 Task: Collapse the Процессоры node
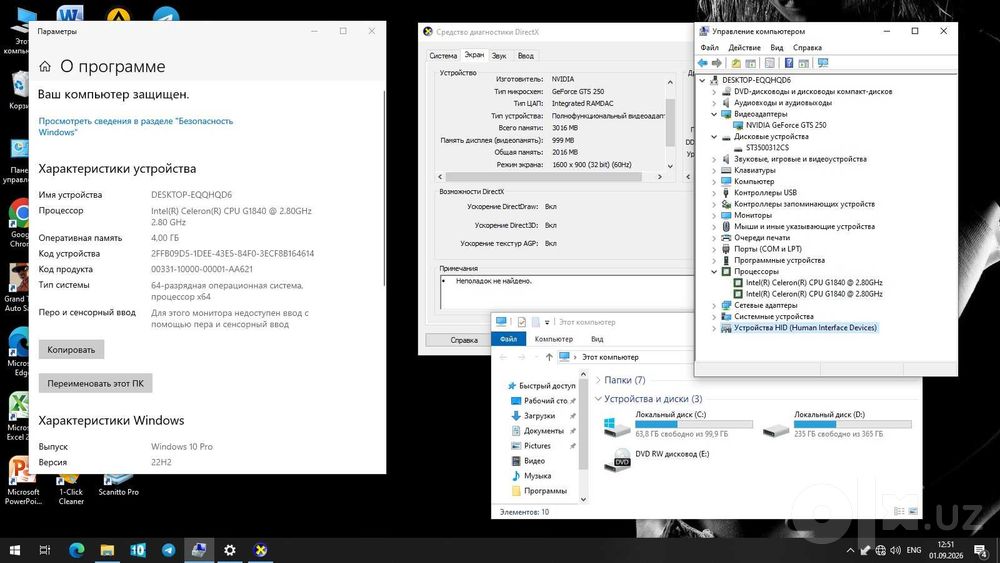(714, 272)
